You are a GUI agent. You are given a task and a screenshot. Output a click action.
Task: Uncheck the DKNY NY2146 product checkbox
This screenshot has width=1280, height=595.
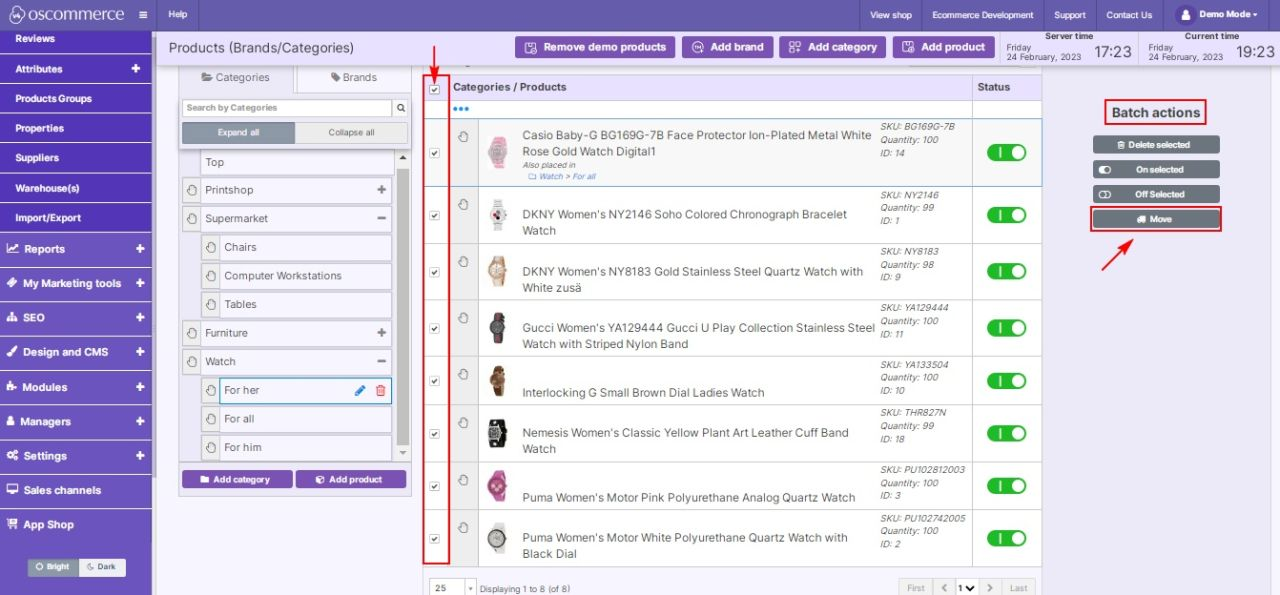pos(434,215)
